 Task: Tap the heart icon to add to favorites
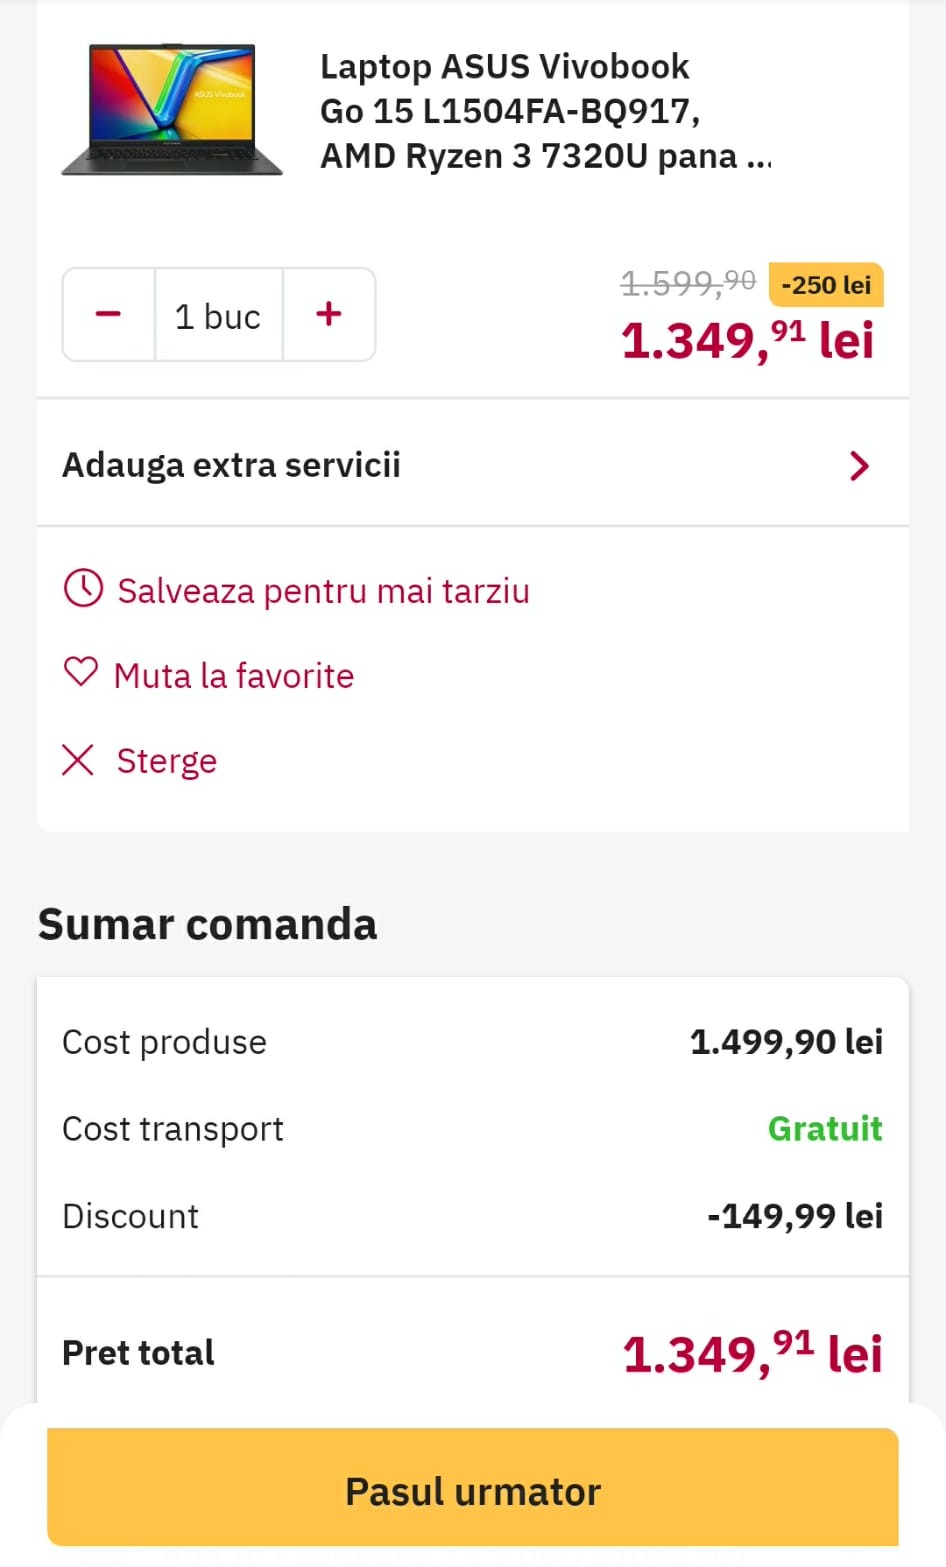[x=81, y=673]
